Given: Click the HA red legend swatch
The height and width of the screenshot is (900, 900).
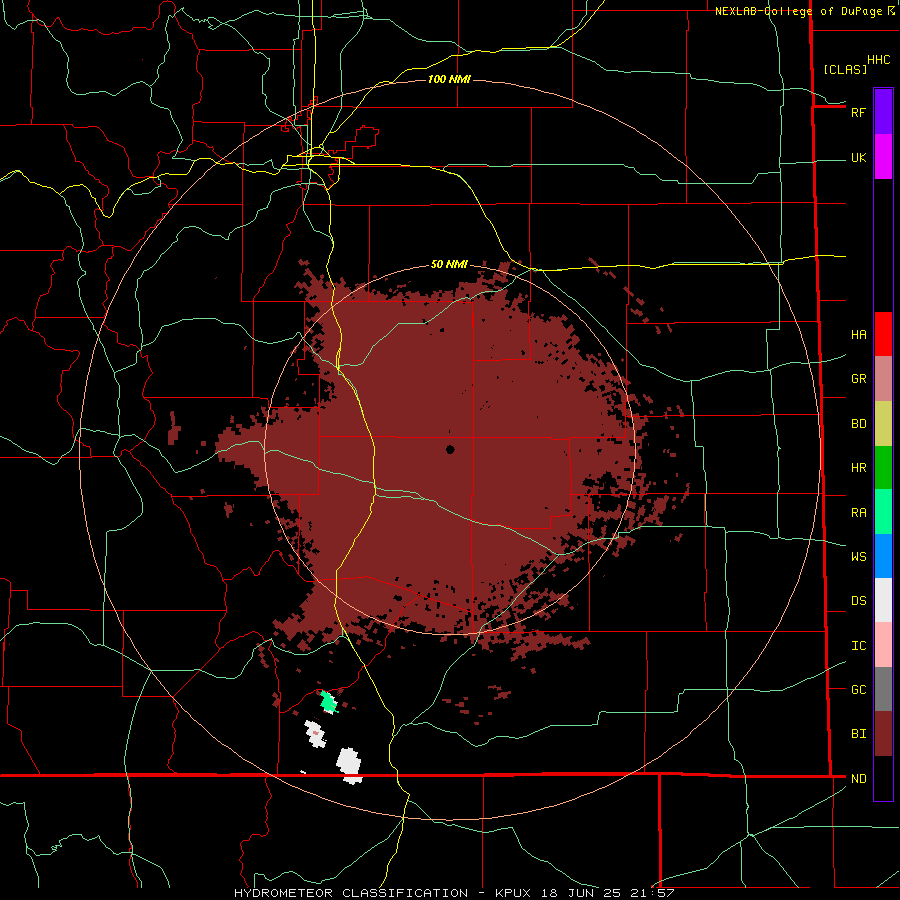Looking at the screenshot, I should point(883,334).
